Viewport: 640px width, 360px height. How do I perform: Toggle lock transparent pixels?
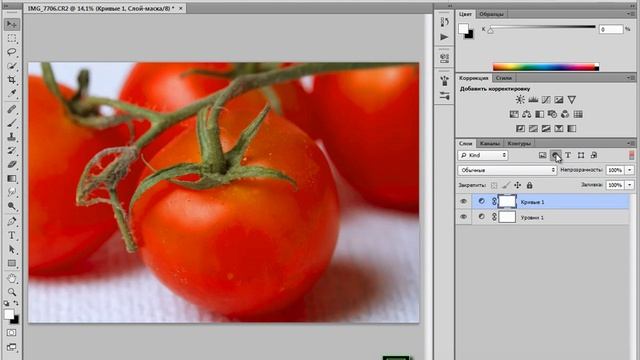494,185
